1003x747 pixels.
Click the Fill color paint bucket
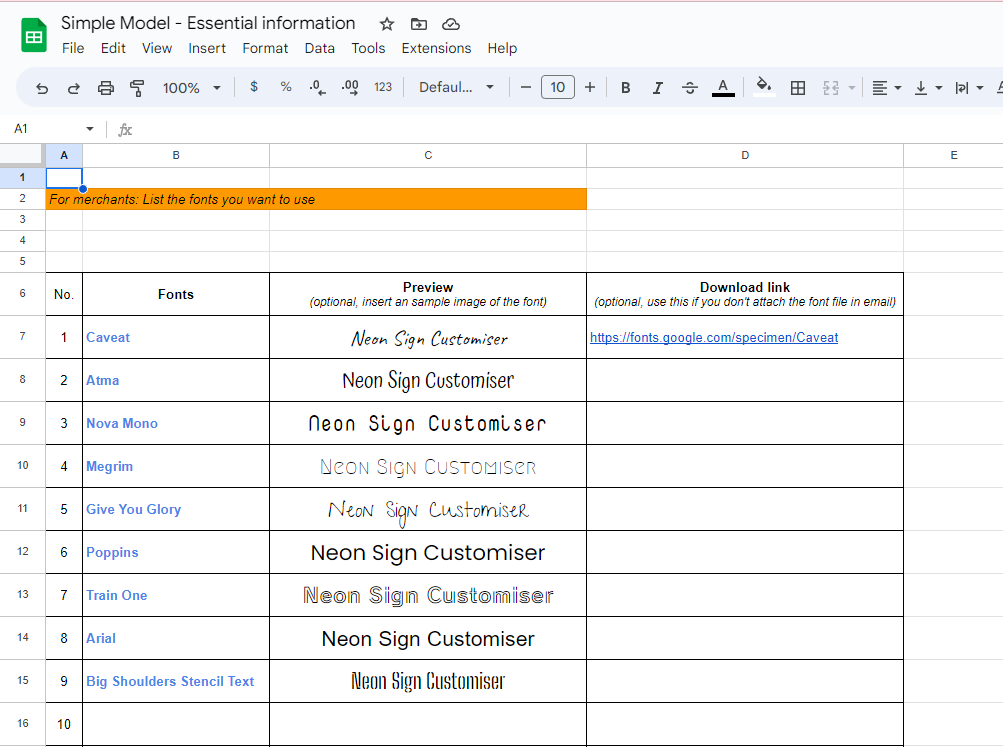(764, 87)
